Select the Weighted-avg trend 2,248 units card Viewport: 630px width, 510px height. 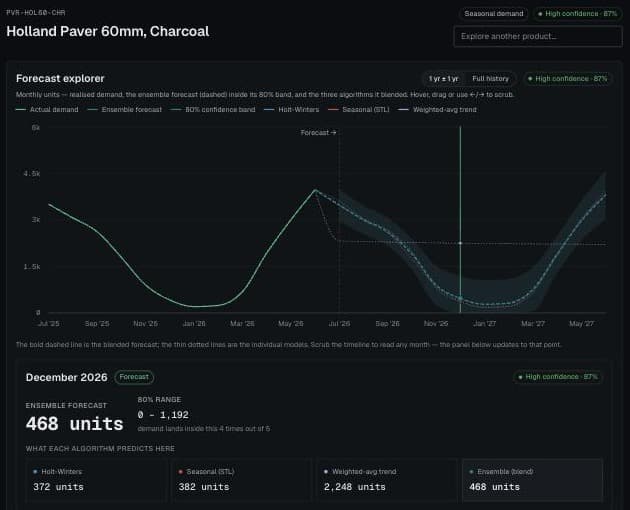tap(387, 480)
